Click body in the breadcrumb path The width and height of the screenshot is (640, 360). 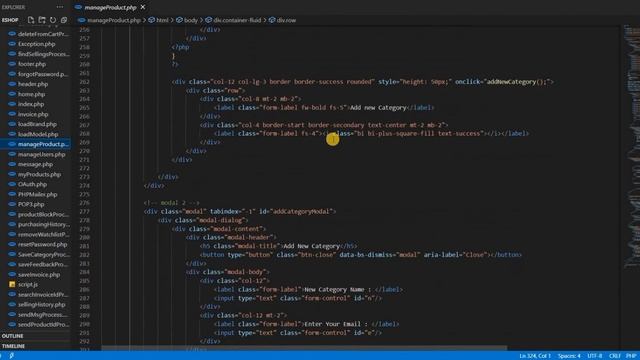(191, 20)
